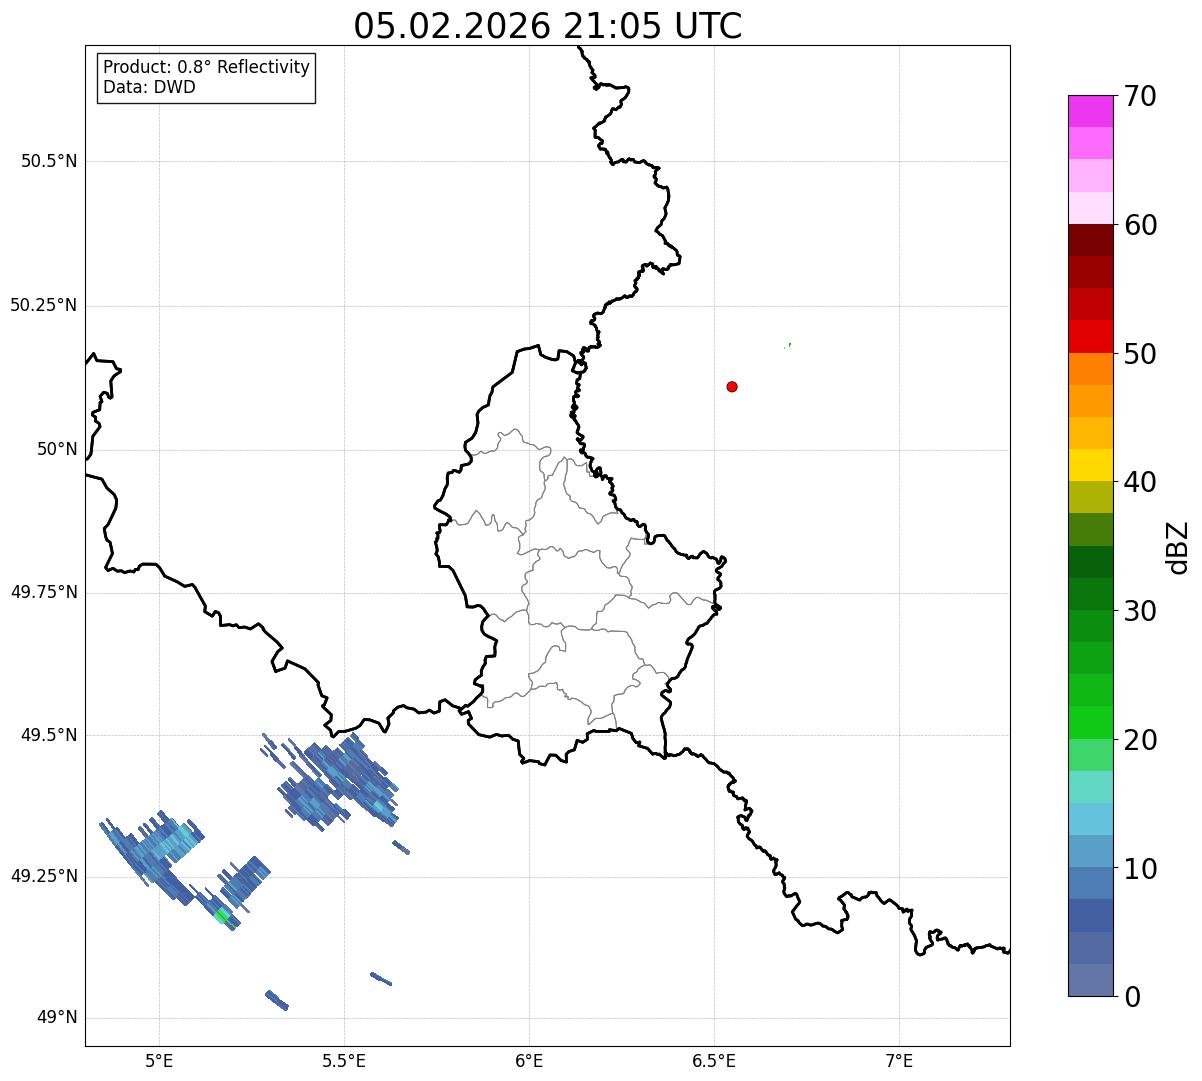Click the 6°E longitude label

click(529, 1060)
